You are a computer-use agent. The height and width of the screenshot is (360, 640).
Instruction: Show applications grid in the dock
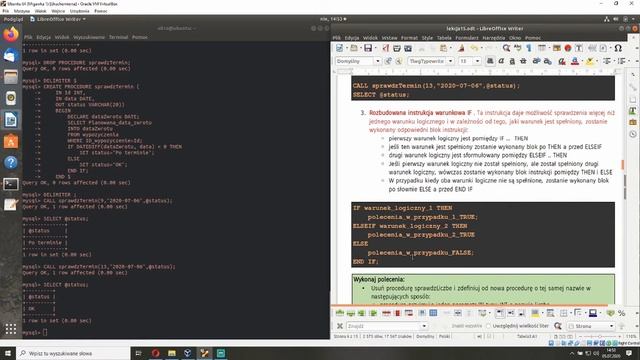click(11, 329)
